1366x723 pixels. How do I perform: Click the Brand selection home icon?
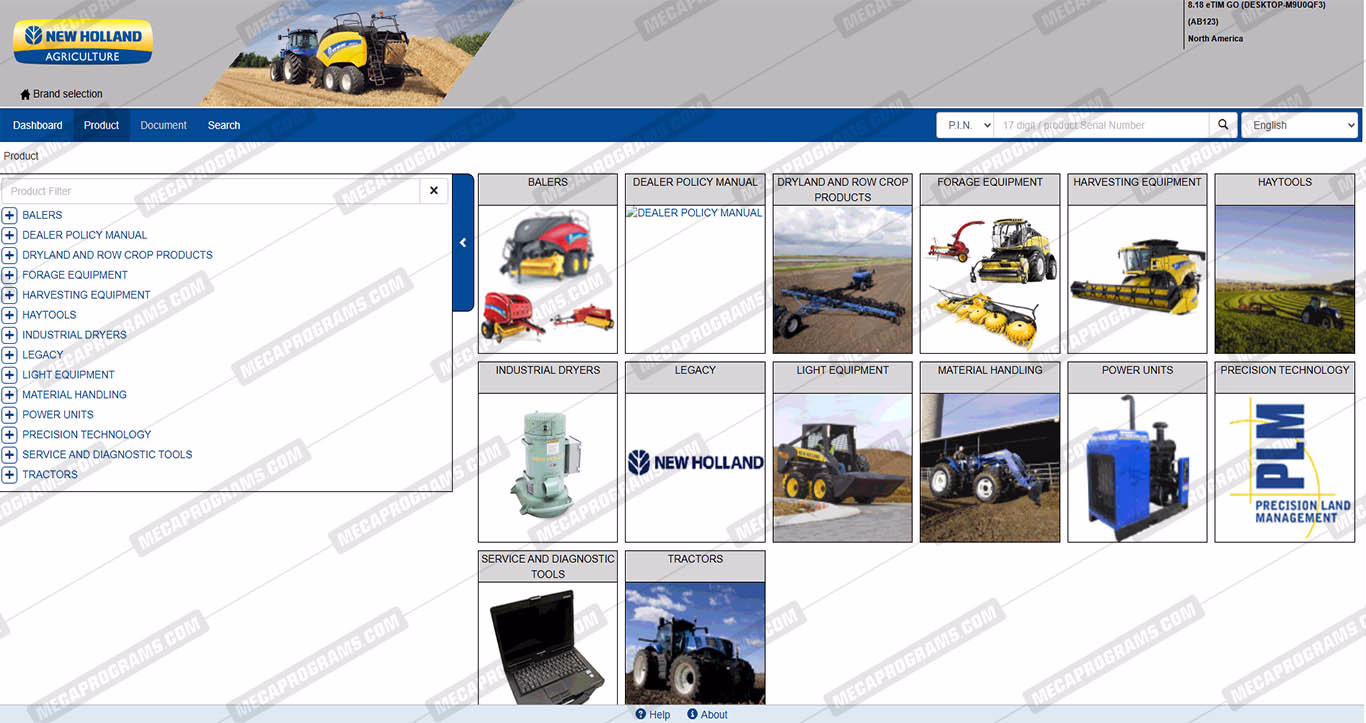coord(25,94)
